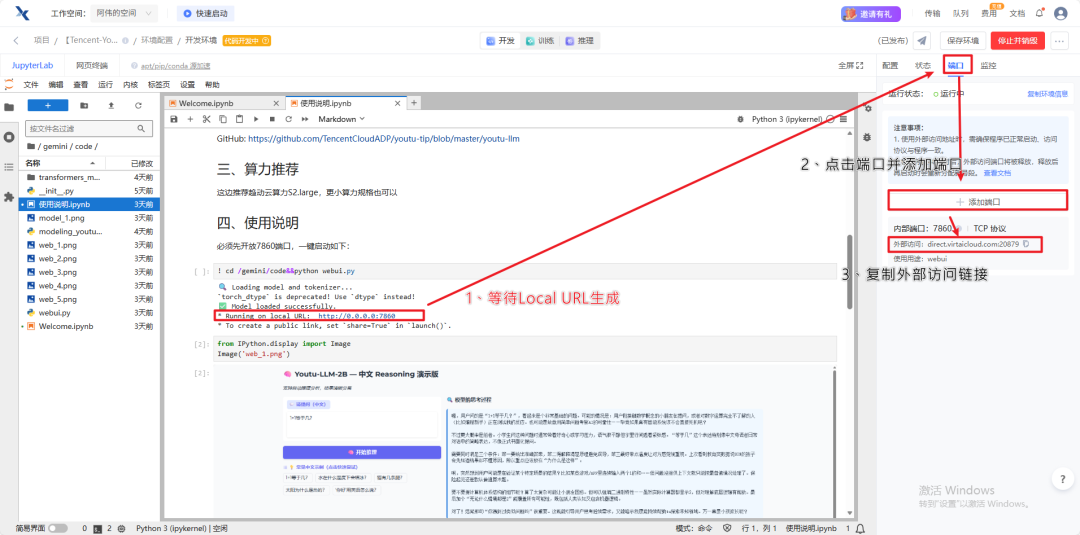
Task: Open the Markdown cell type dropdown
Action: point(342,119)
